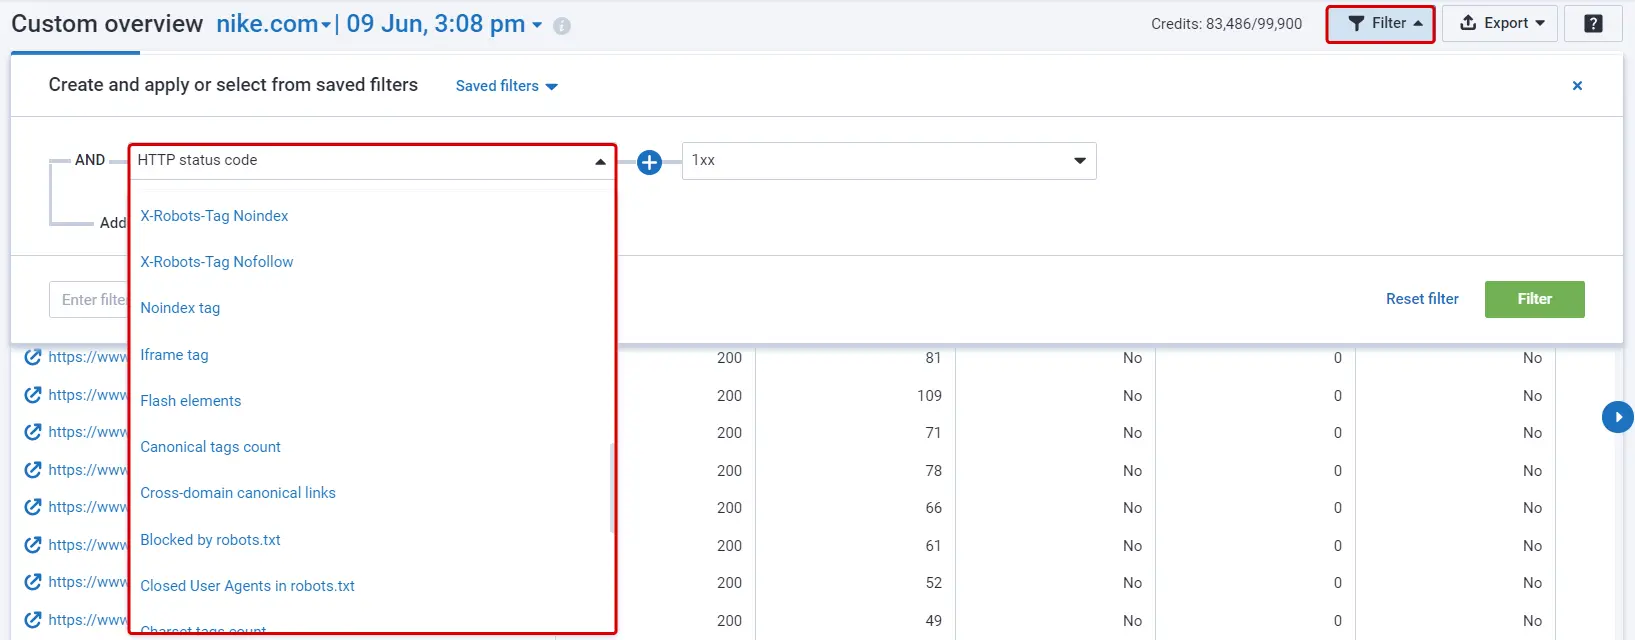
Task: Open the crawl date 09 Jun dropdown
Action: (x=444, y=24)
